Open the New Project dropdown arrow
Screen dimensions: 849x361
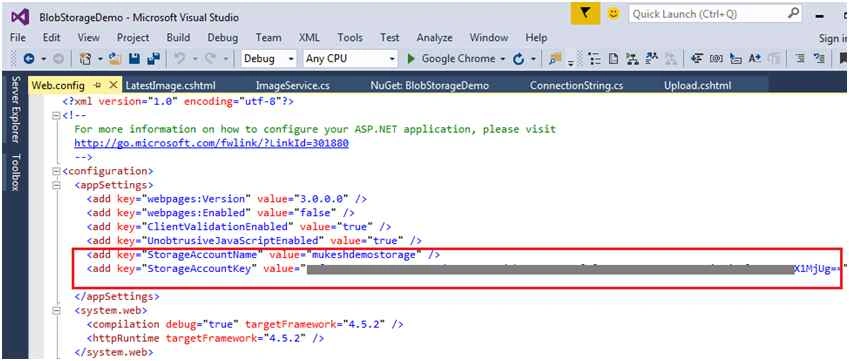coord(100,58)
